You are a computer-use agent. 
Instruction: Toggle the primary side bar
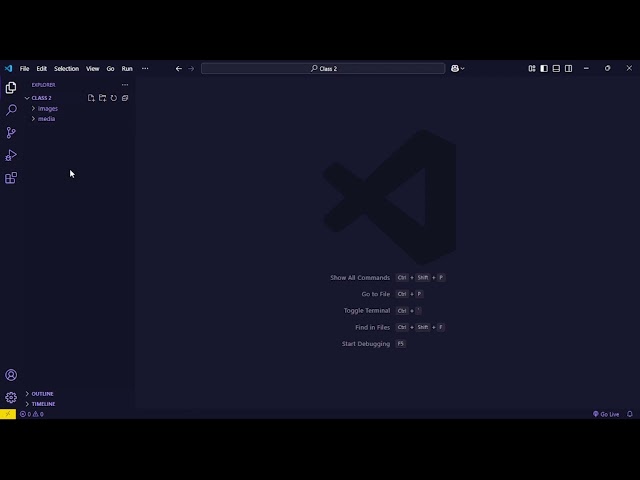[x=544, y=69]
